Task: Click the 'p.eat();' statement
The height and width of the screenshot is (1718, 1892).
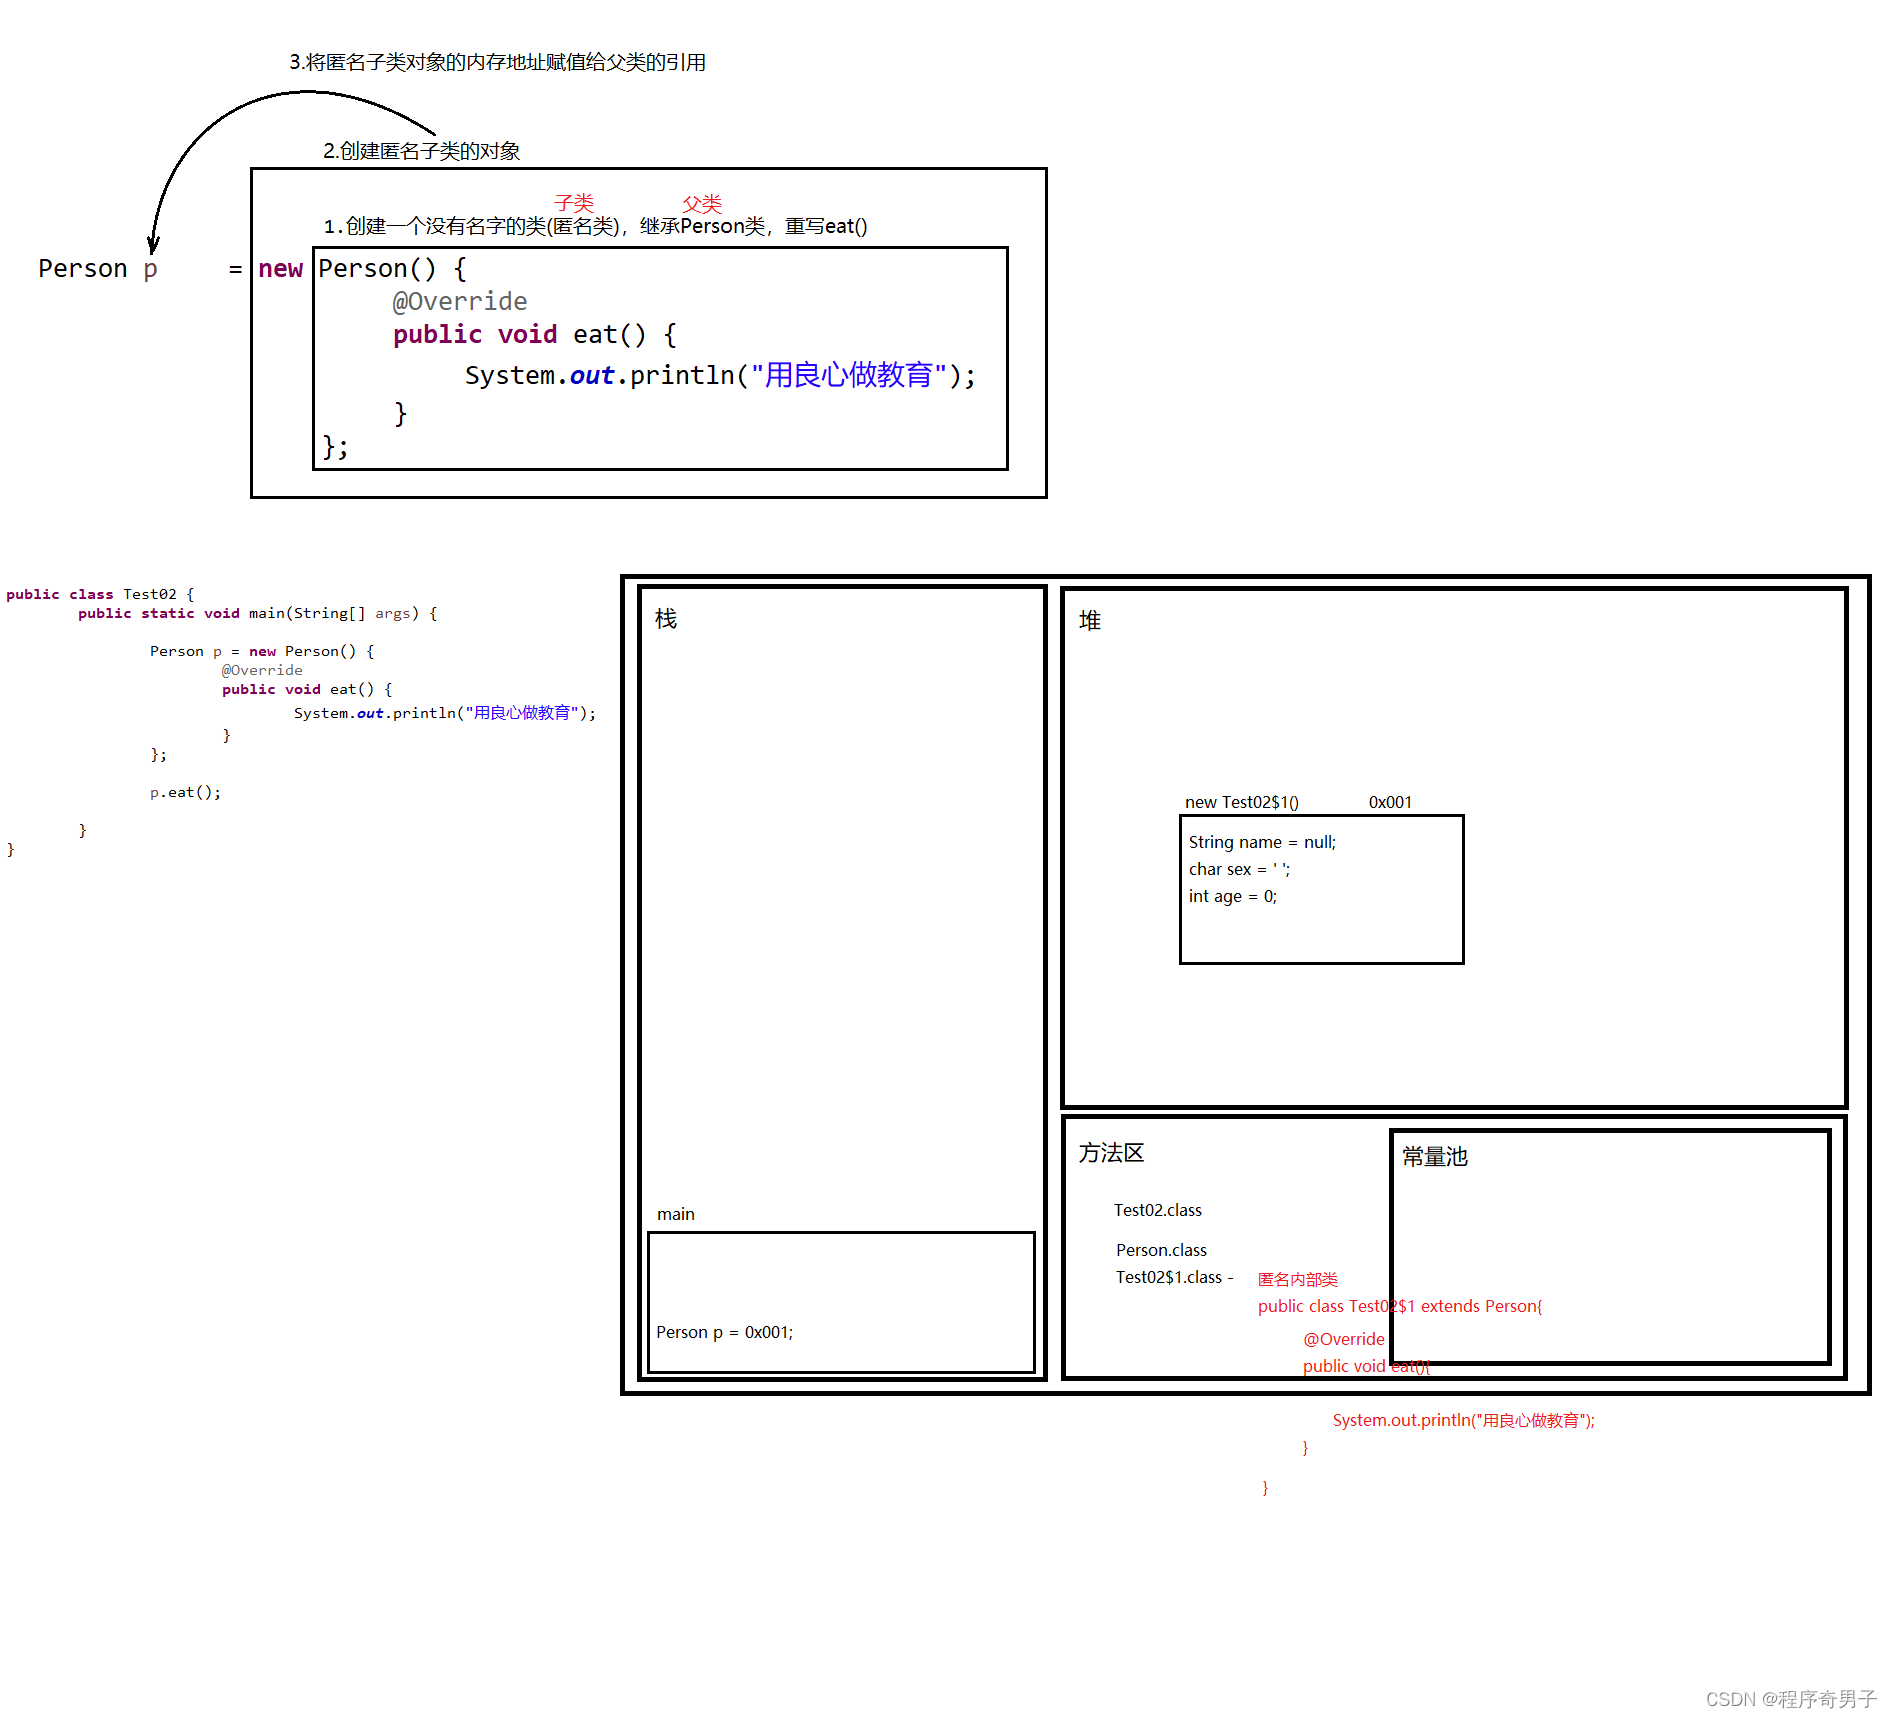Action: [x=186, y=792]
